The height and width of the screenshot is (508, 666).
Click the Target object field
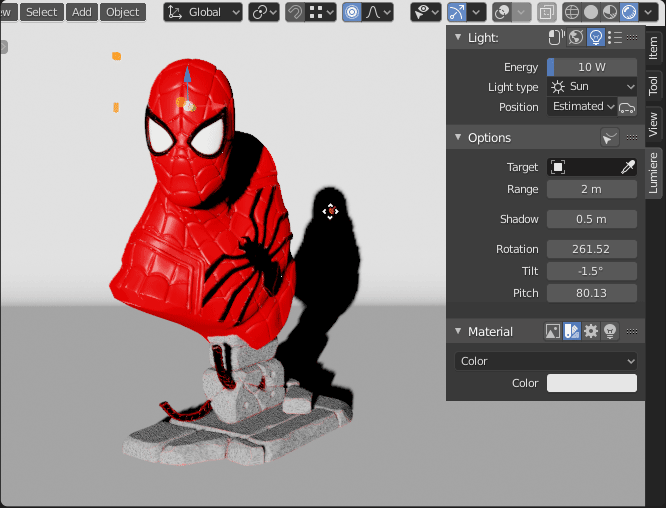point(592,167)
